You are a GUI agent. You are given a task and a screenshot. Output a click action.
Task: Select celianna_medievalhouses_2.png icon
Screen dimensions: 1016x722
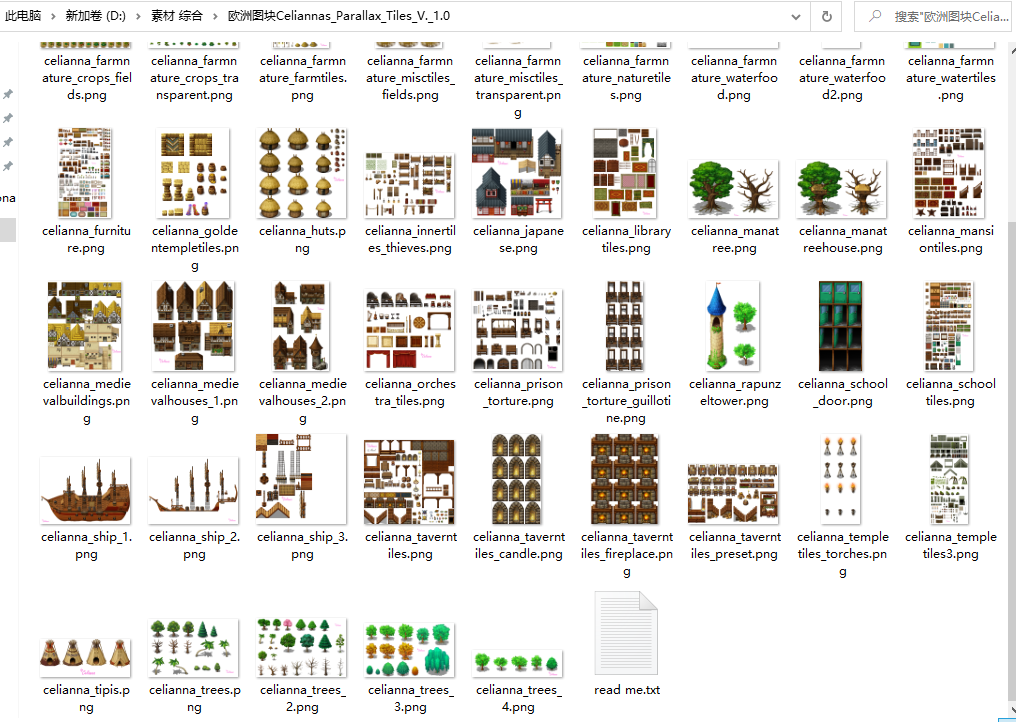[301, 326]
